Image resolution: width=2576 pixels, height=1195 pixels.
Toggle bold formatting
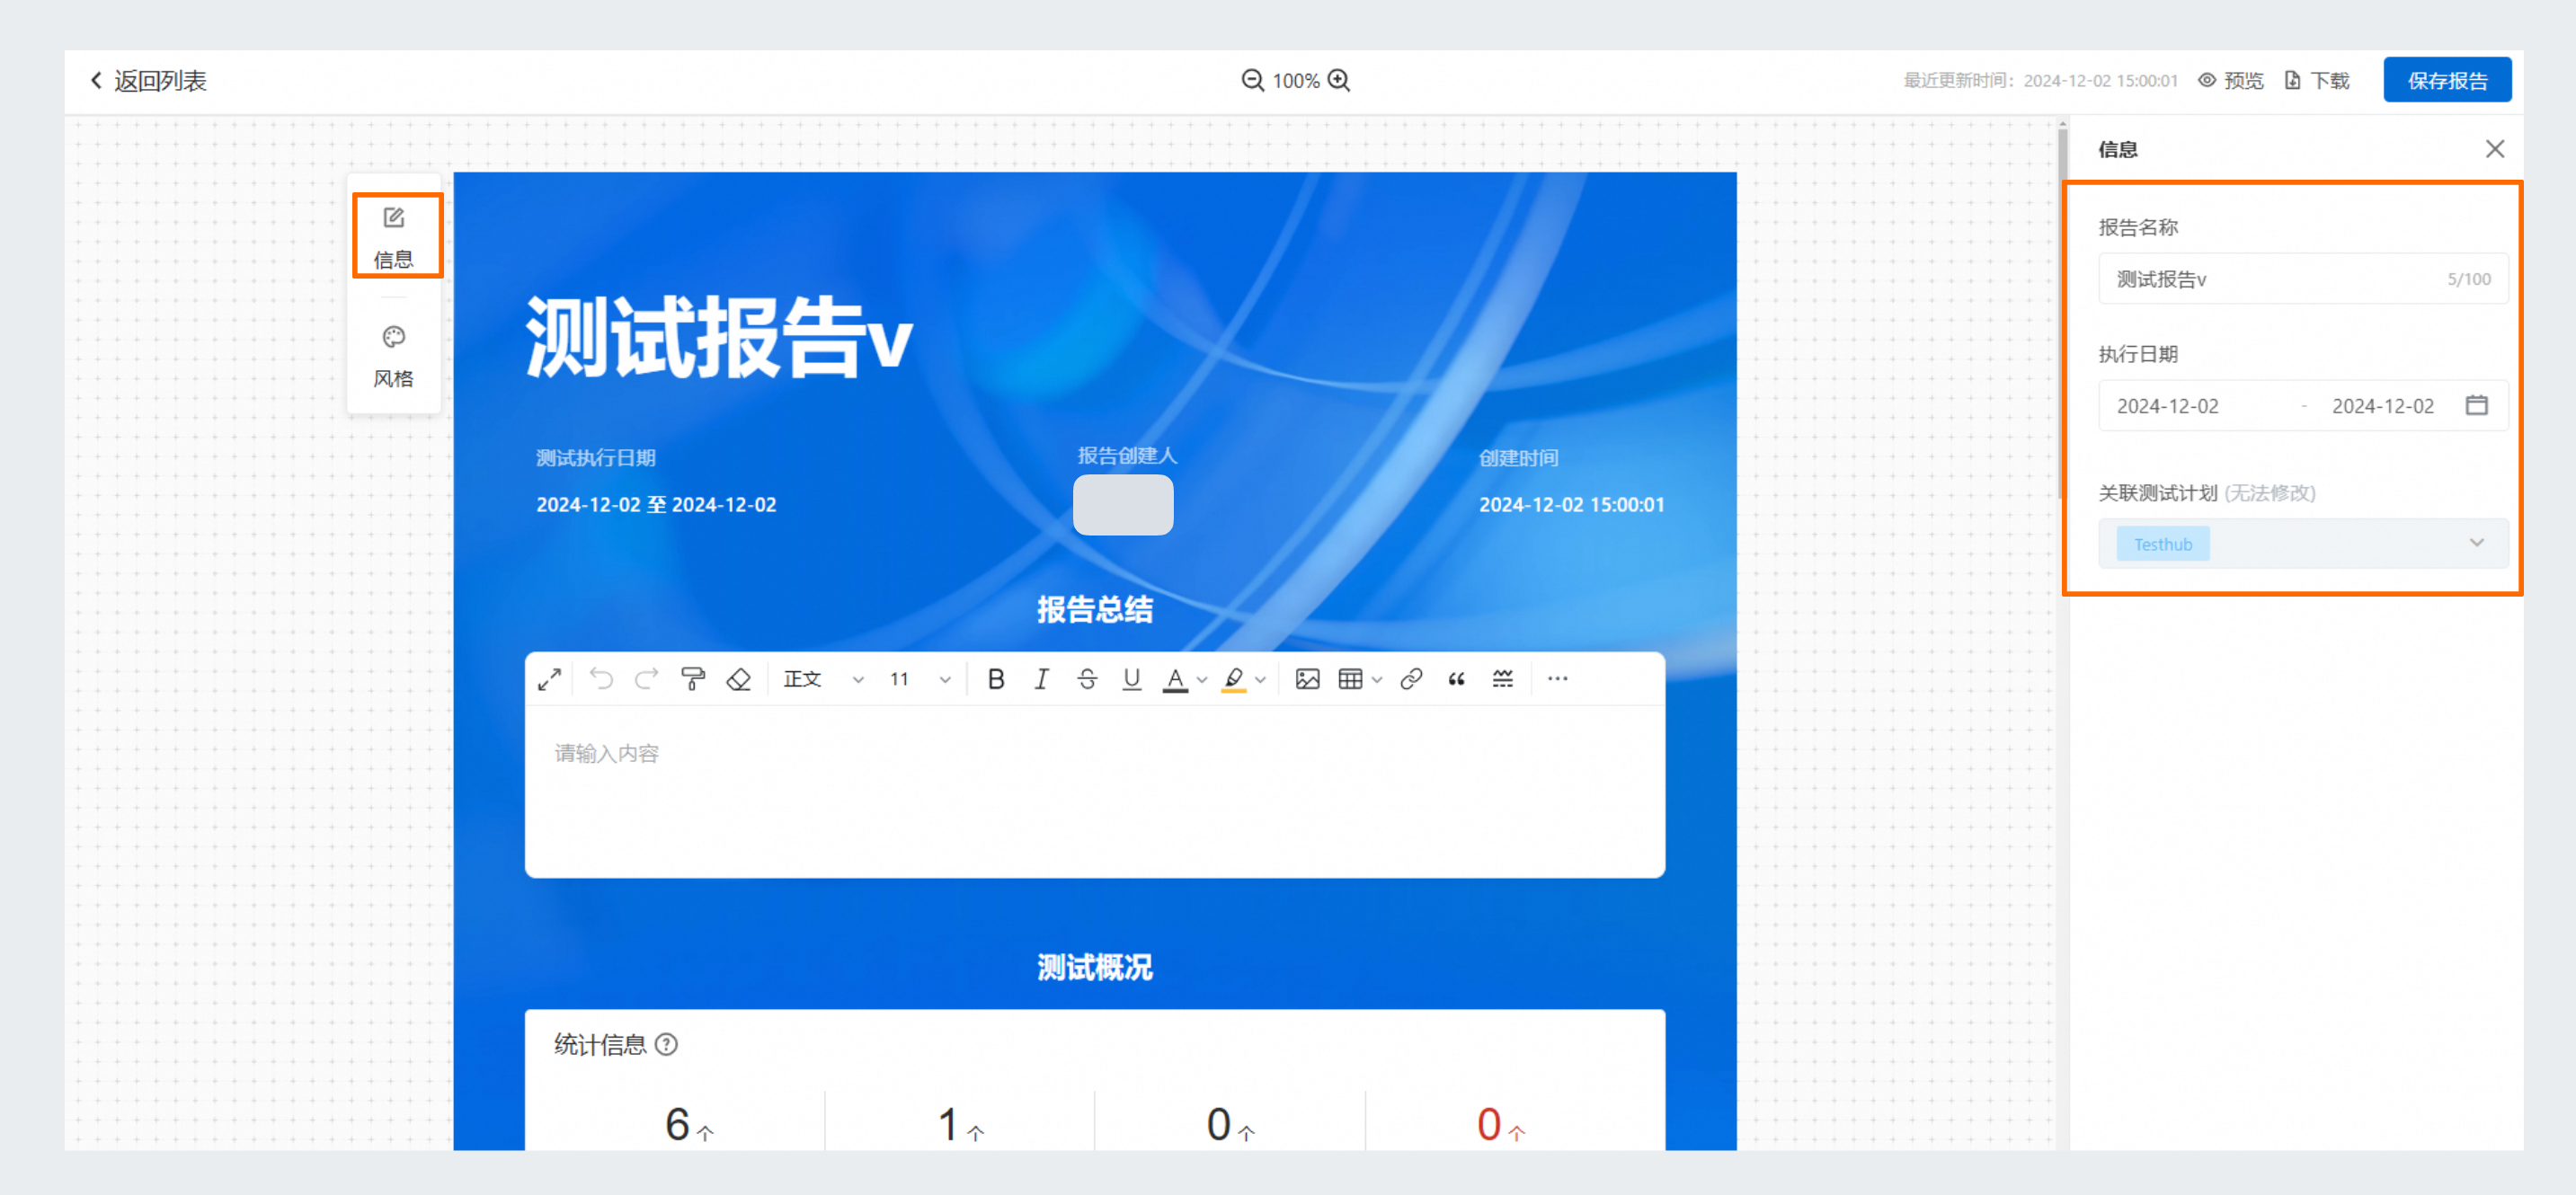[x=995, y=679]
